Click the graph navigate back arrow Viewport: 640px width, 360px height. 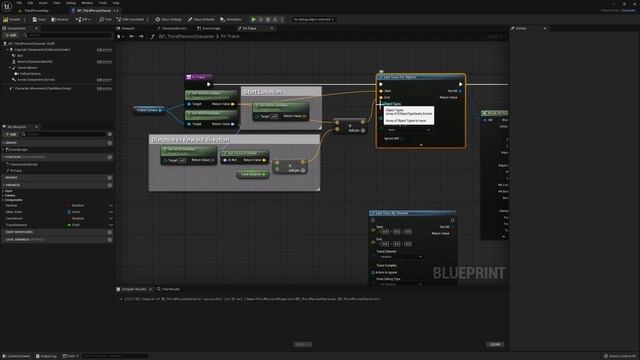(x=132, y=36)
